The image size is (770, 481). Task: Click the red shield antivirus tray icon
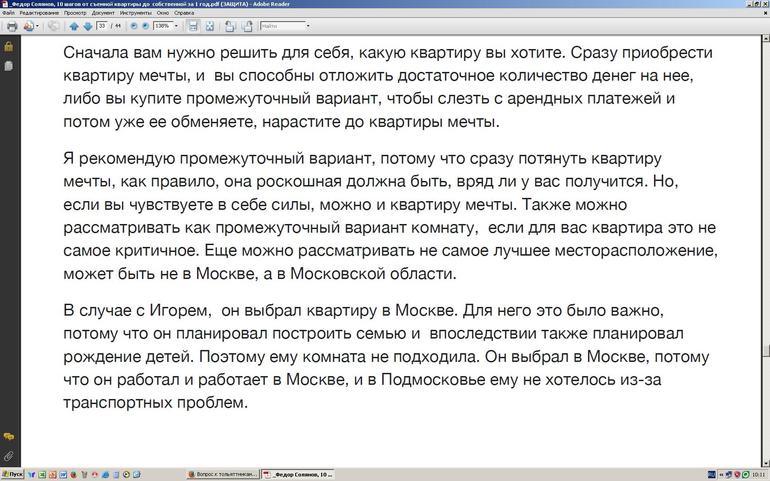click(737, 475)
